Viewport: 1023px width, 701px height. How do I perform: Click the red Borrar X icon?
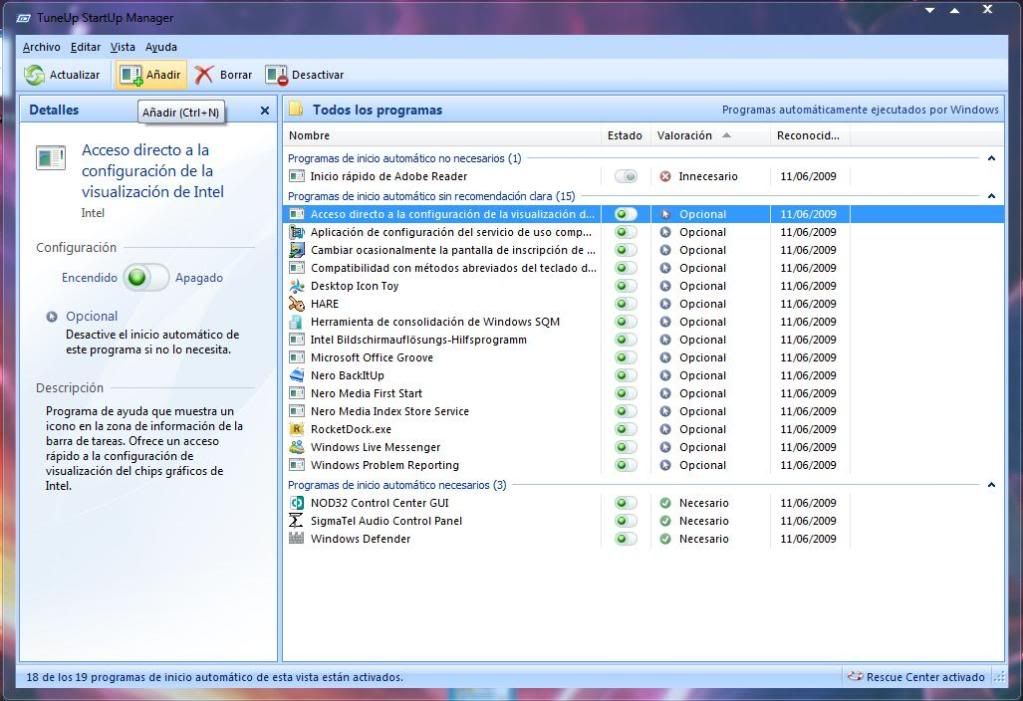[204, 75]
